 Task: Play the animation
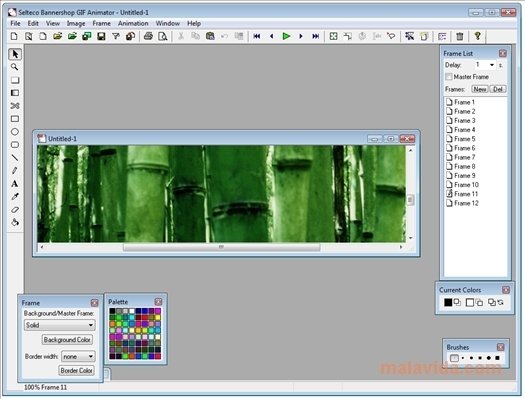point(286,36)
